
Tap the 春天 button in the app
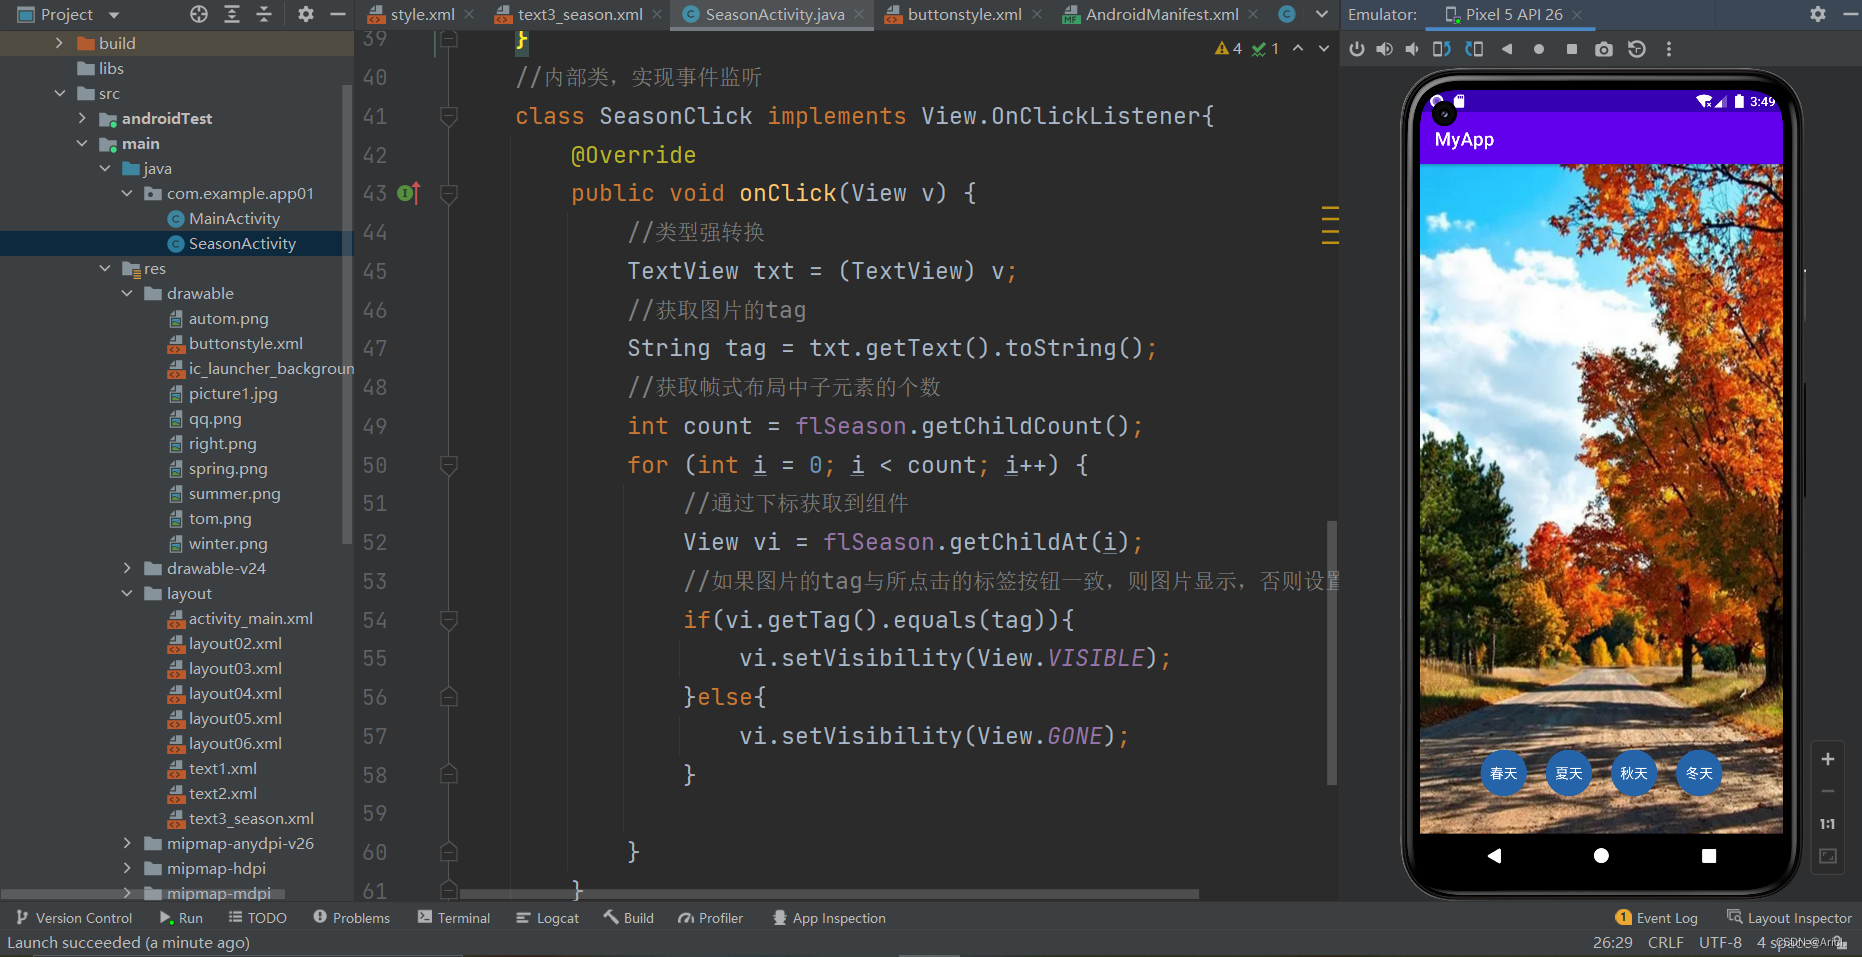coord(1503,773)
